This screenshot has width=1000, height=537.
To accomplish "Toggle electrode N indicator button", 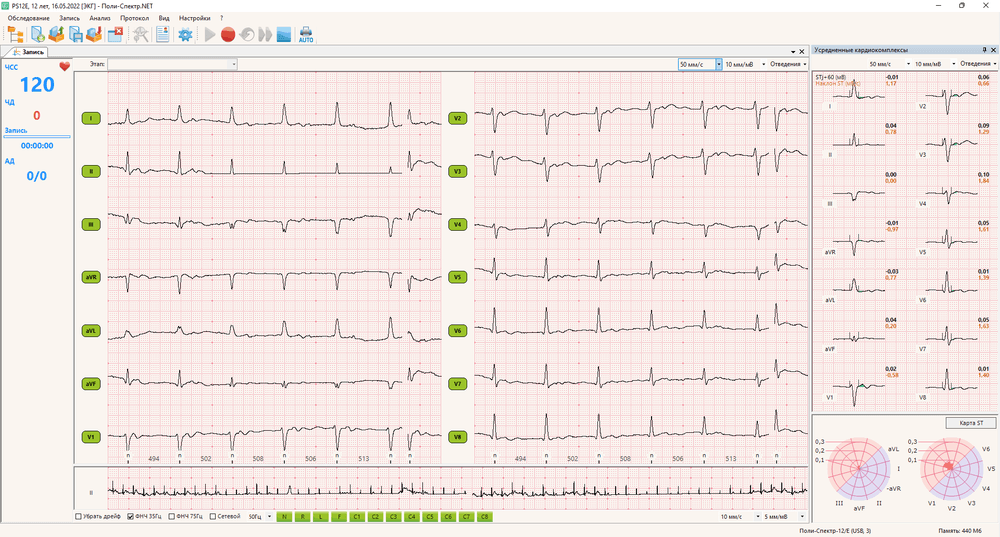I will coord(284,517).
